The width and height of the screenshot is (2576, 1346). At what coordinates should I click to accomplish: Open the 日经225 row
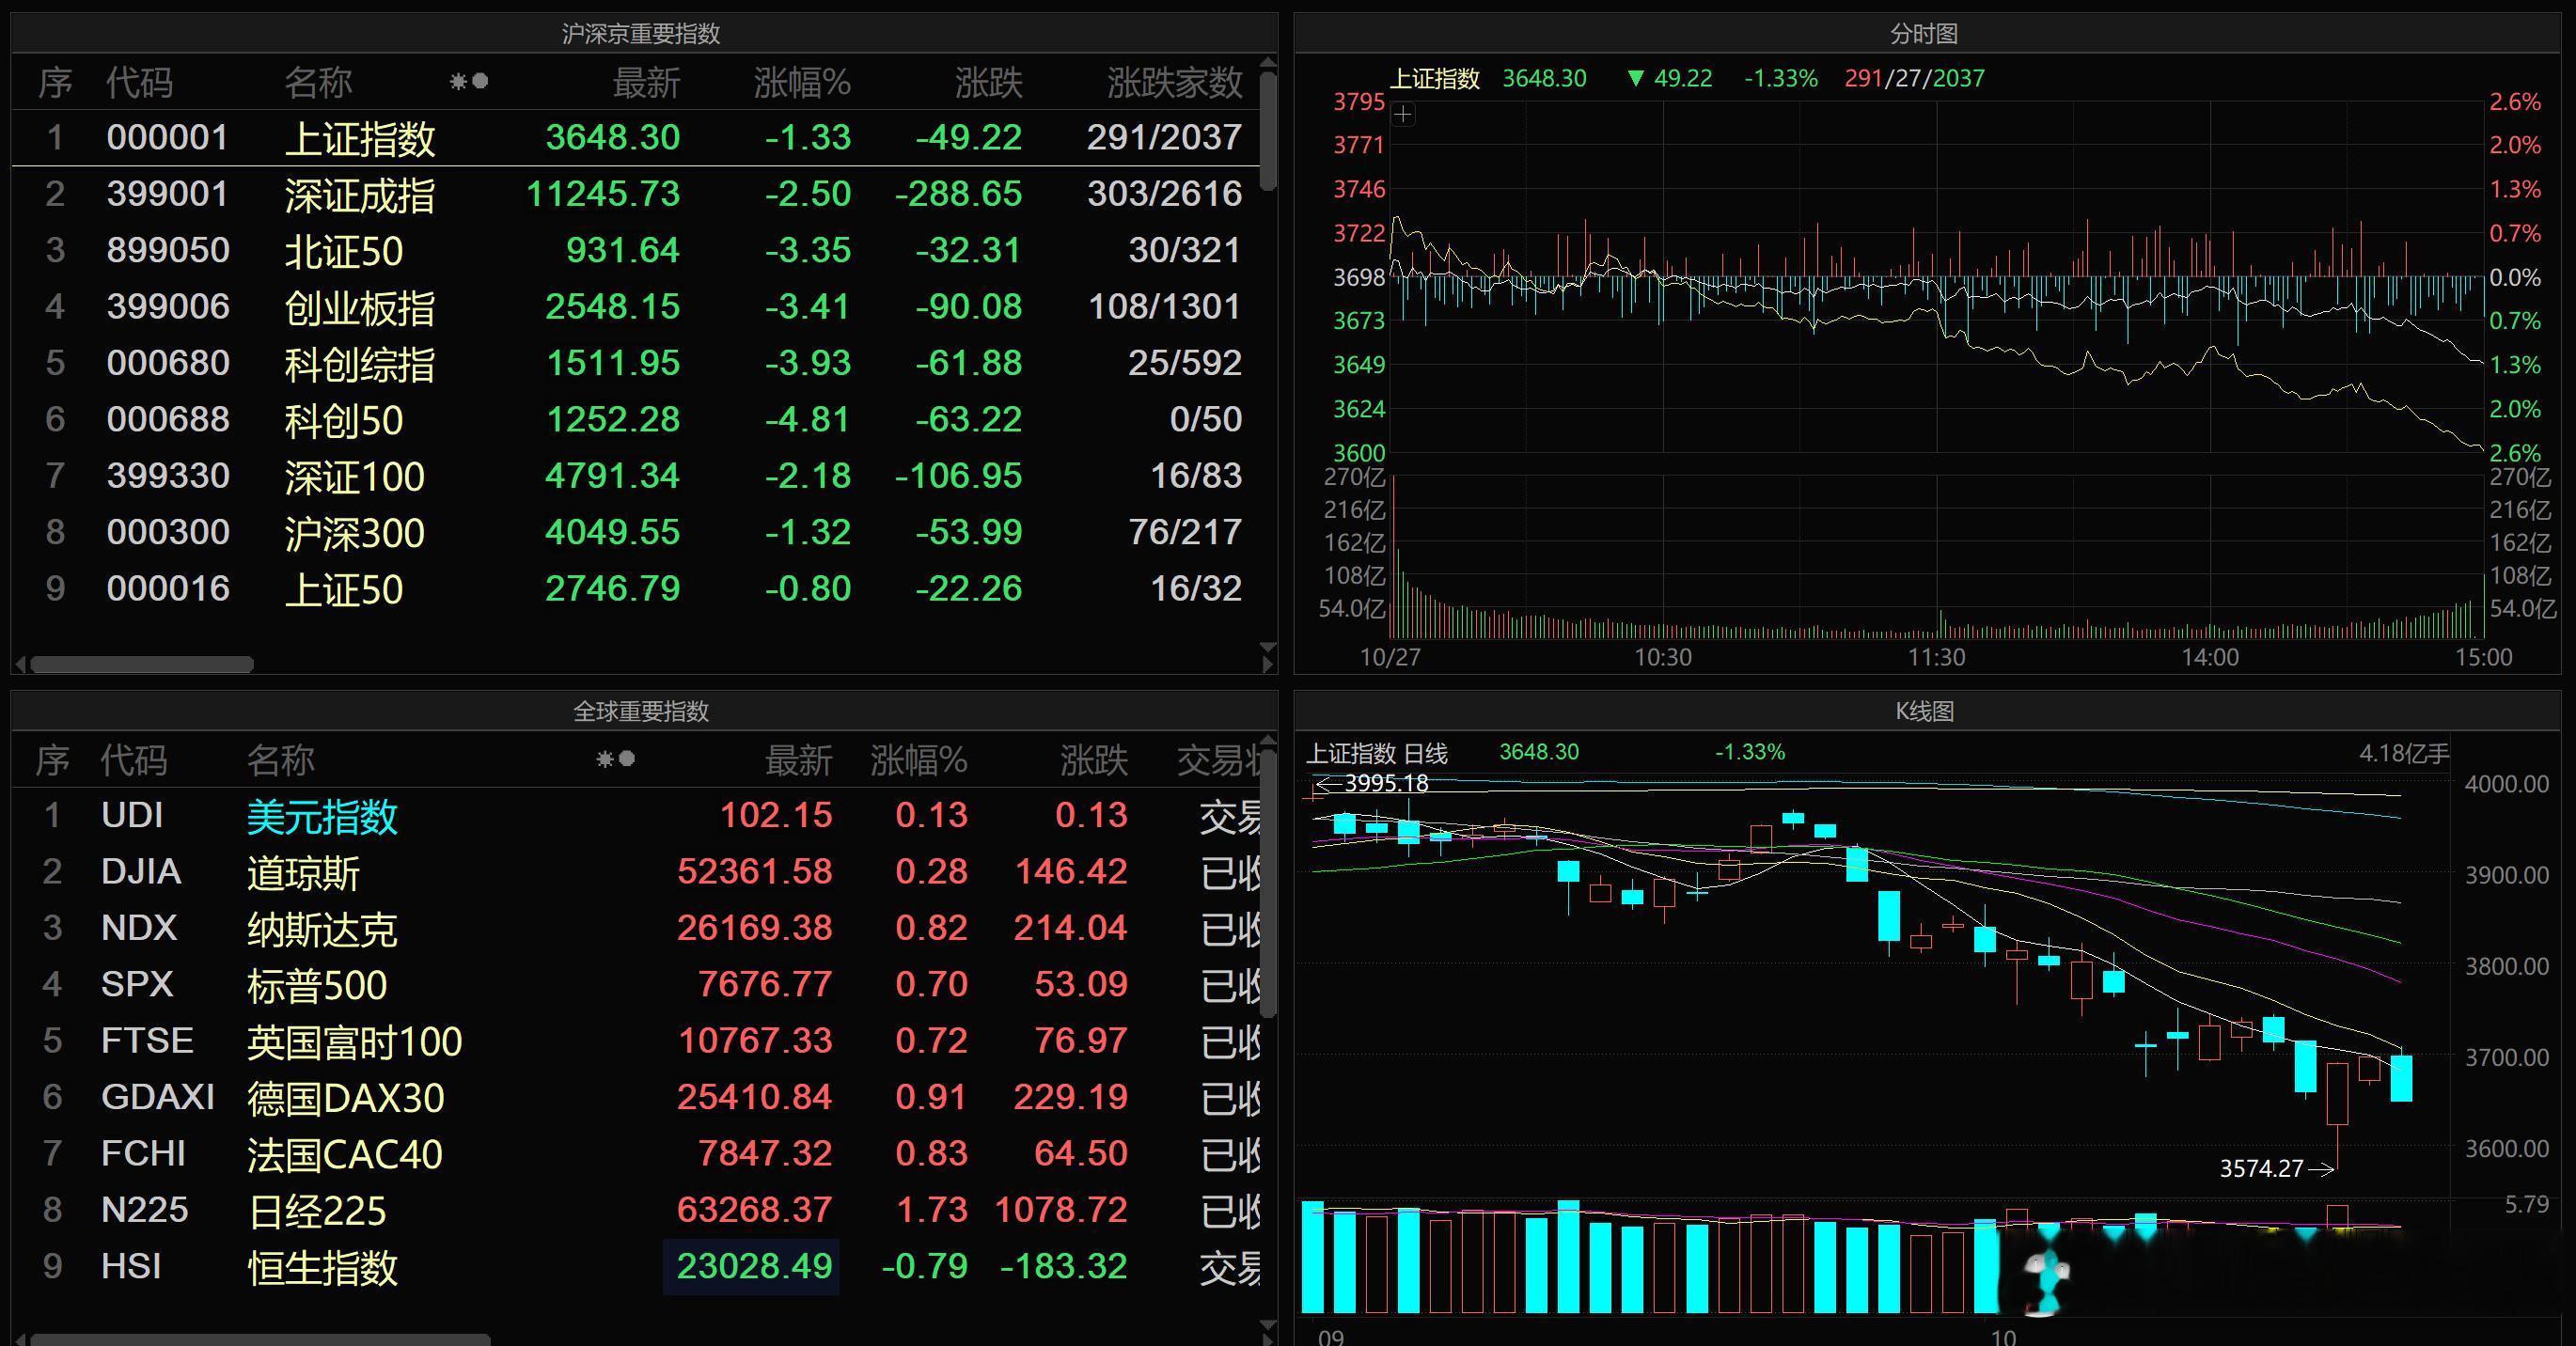tap(635, 1210)
